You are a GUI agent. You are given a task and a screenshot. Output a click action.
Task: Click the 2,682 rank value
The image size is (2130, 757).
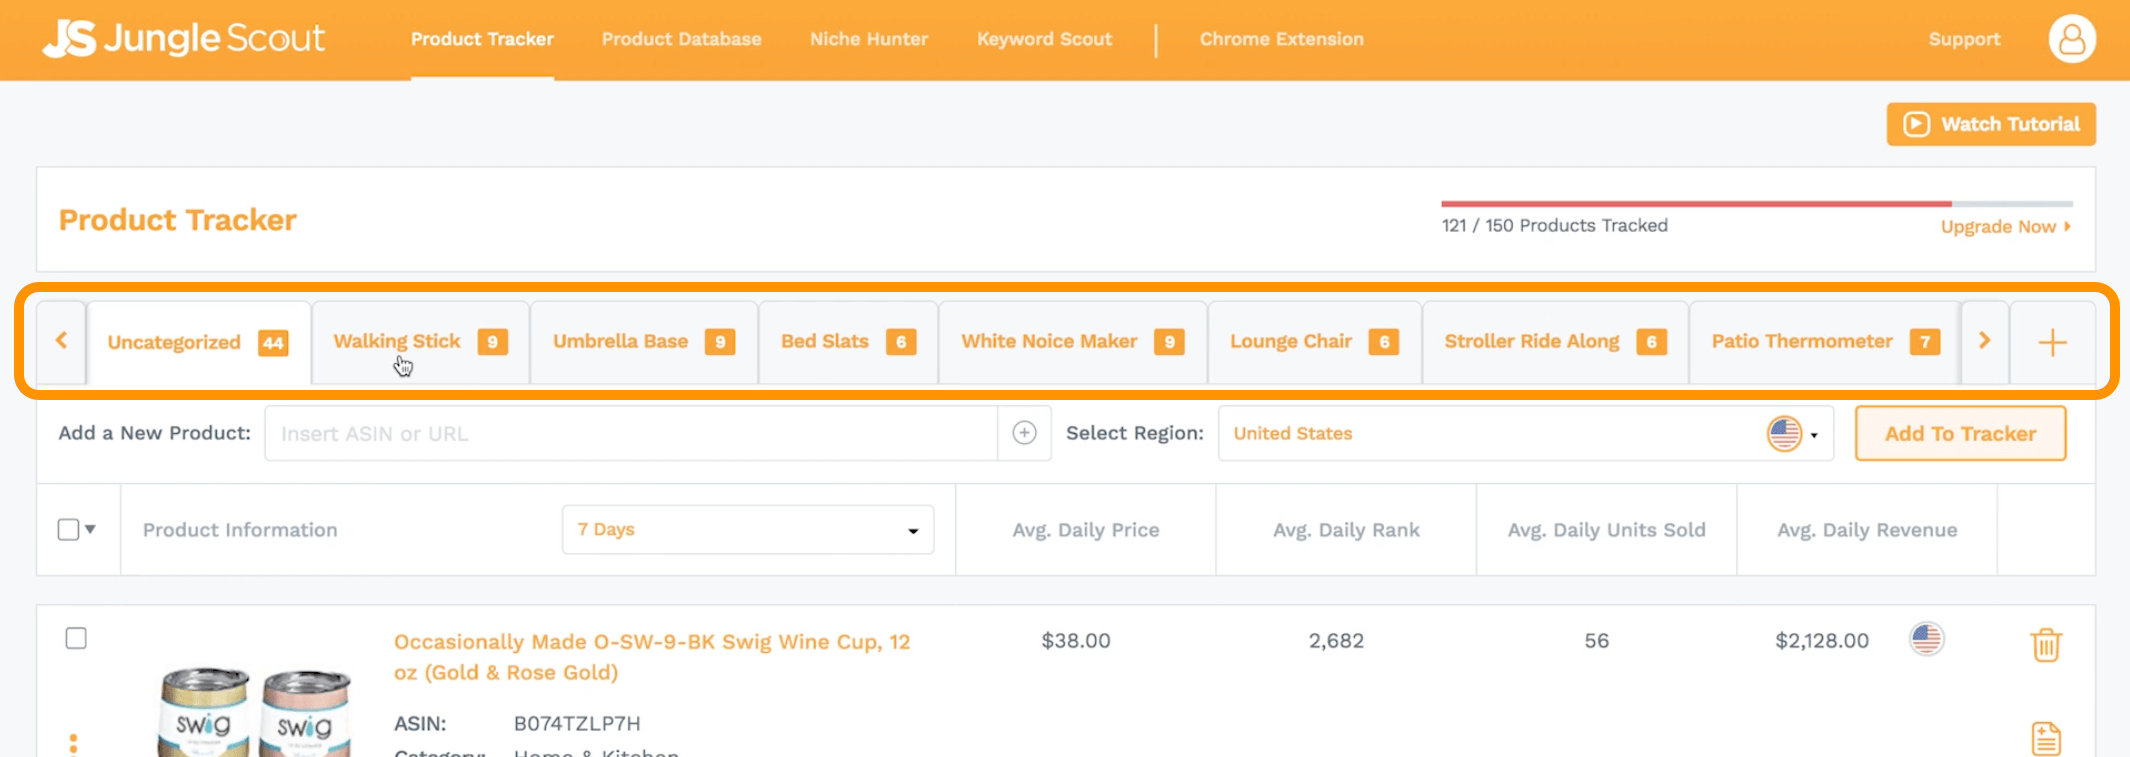(1336, 640)
